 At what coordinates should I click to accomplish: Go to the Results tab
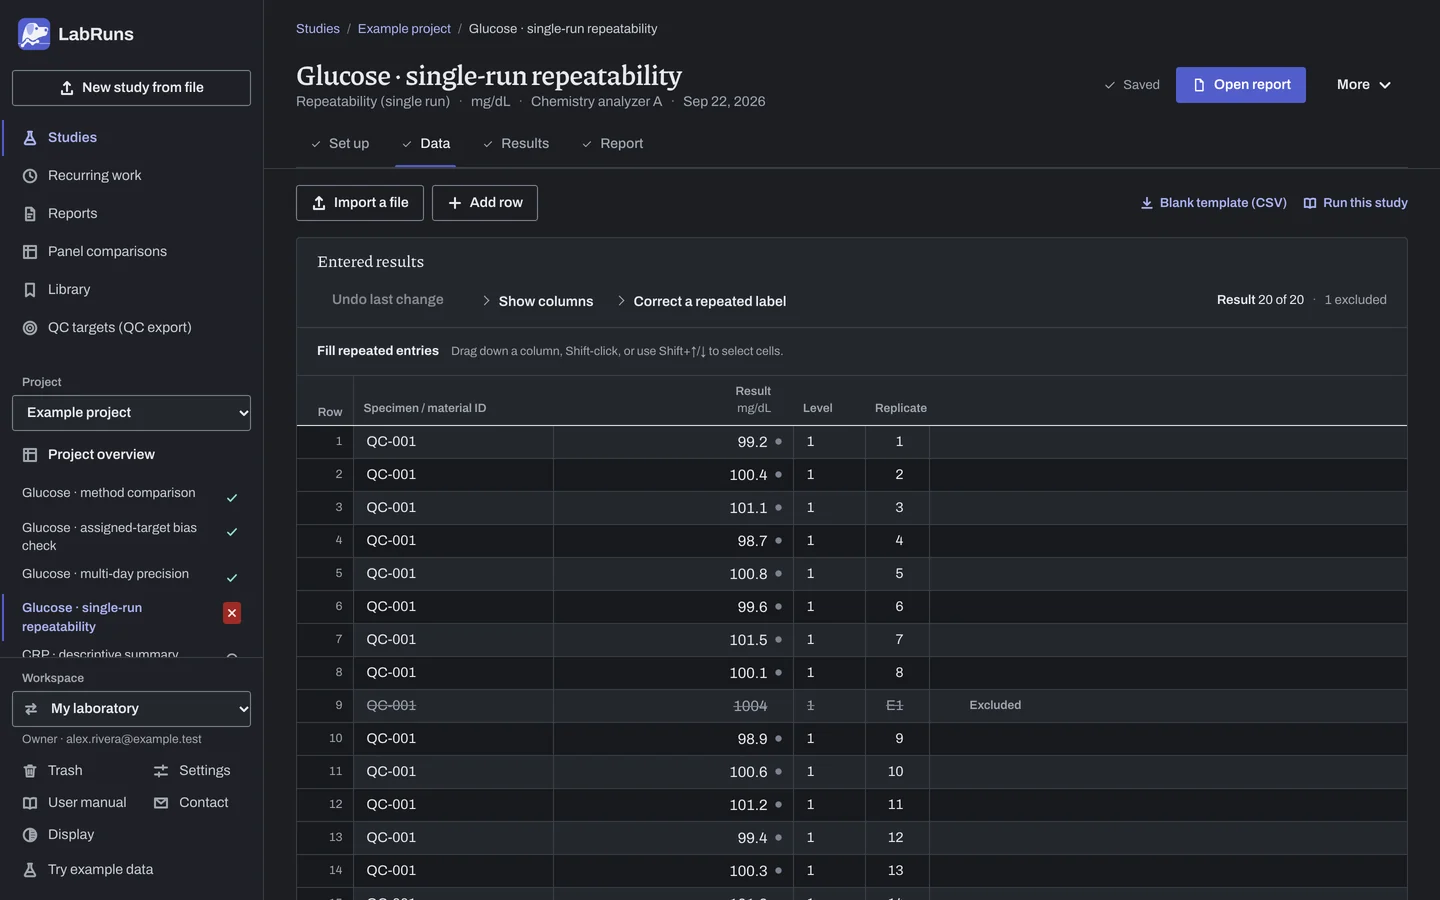tap(516, 144)
